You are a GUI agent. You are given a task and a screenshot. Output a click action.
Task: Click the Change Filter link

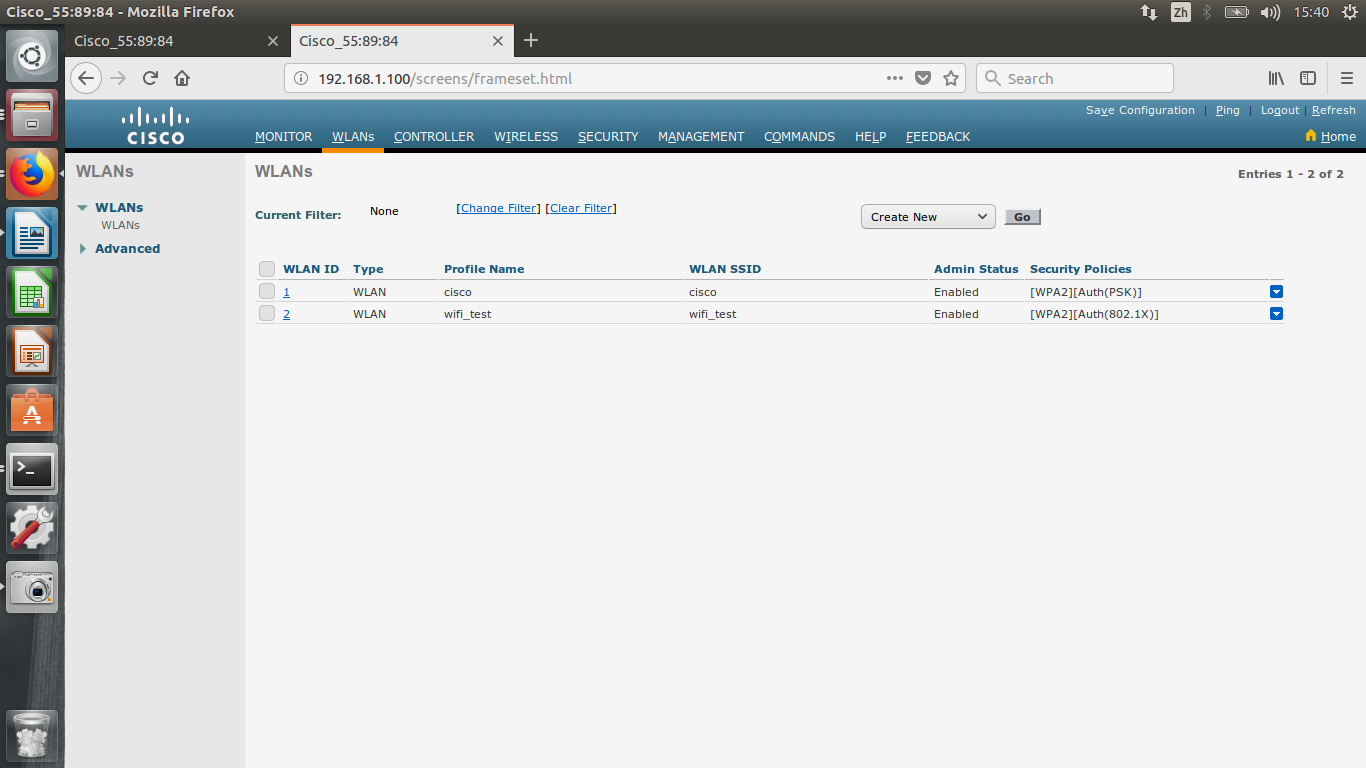498,208
